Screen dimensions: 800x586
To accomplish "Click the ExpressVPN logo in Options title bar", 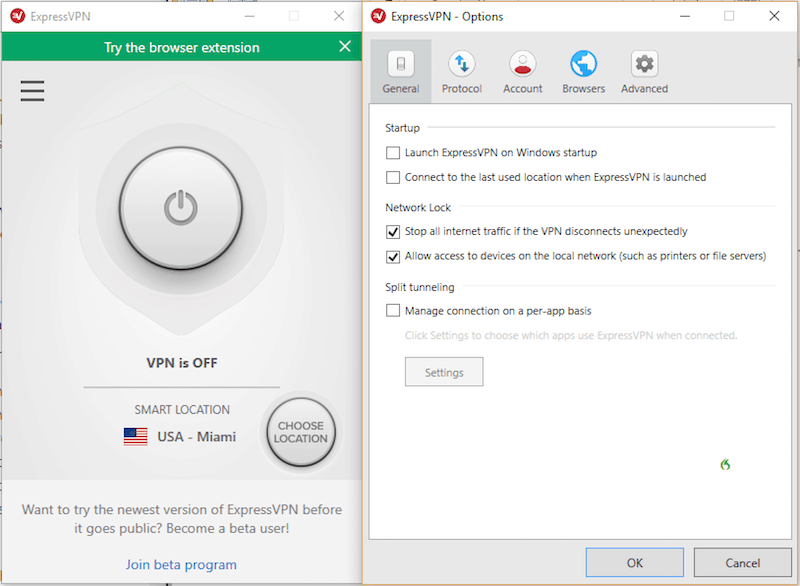I will [378, 16].
